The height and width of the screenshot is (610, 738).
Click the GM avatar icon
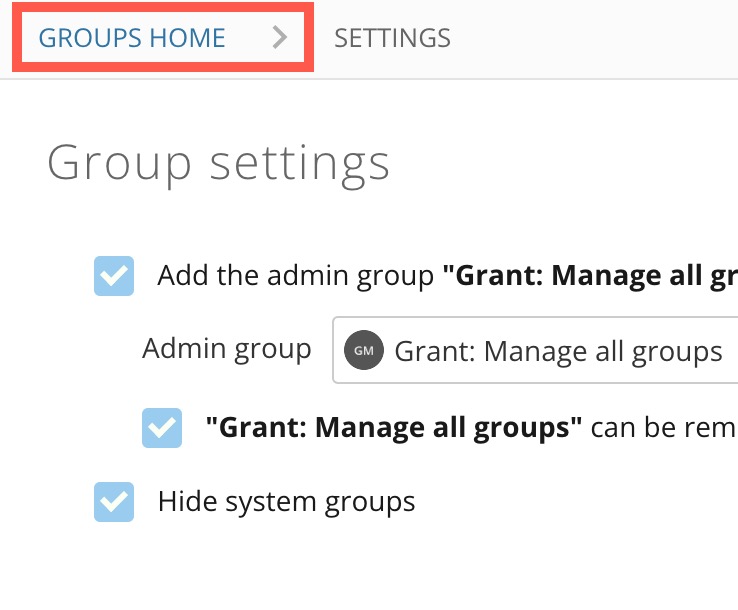pos(363,351)
